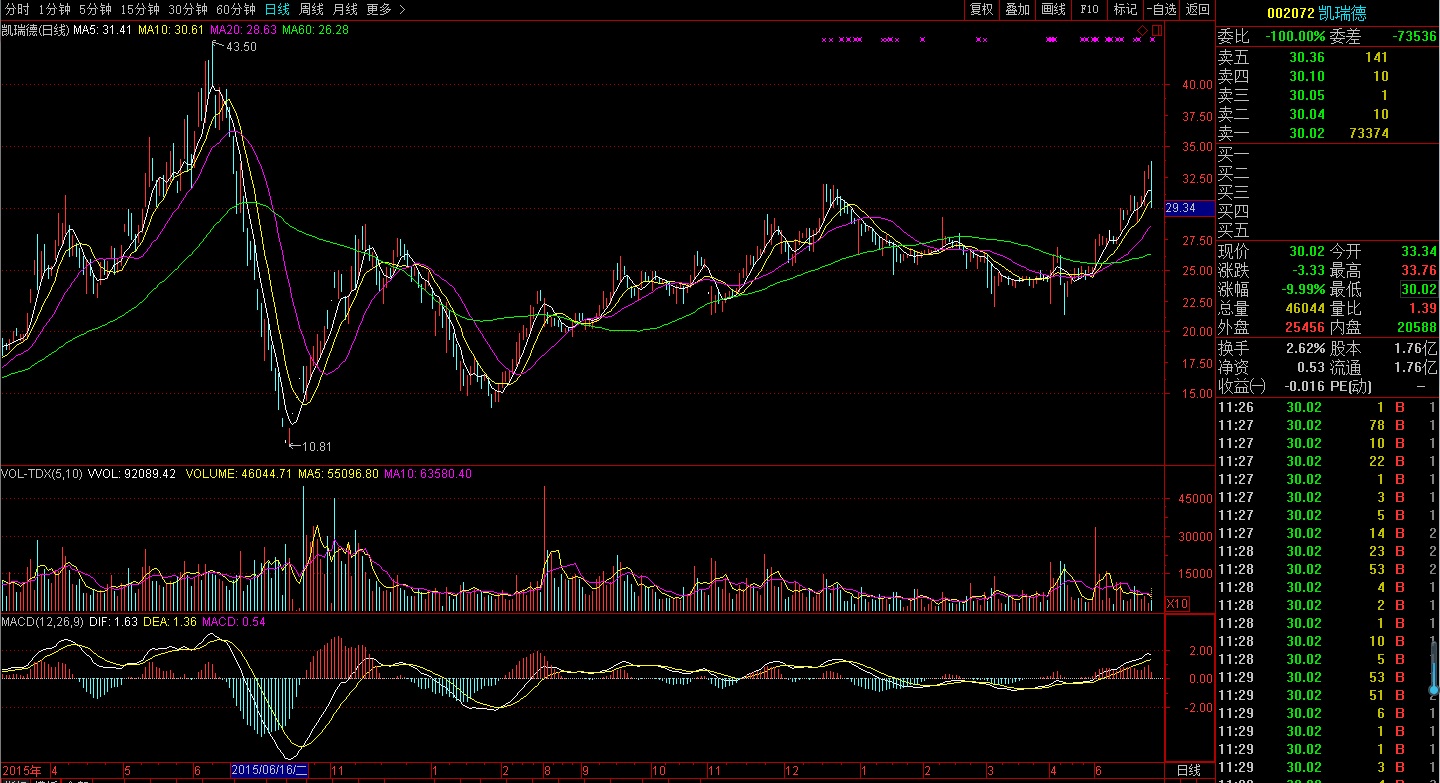
Task: Click the 日线 period label below the axis
Action: point(1189,771)
